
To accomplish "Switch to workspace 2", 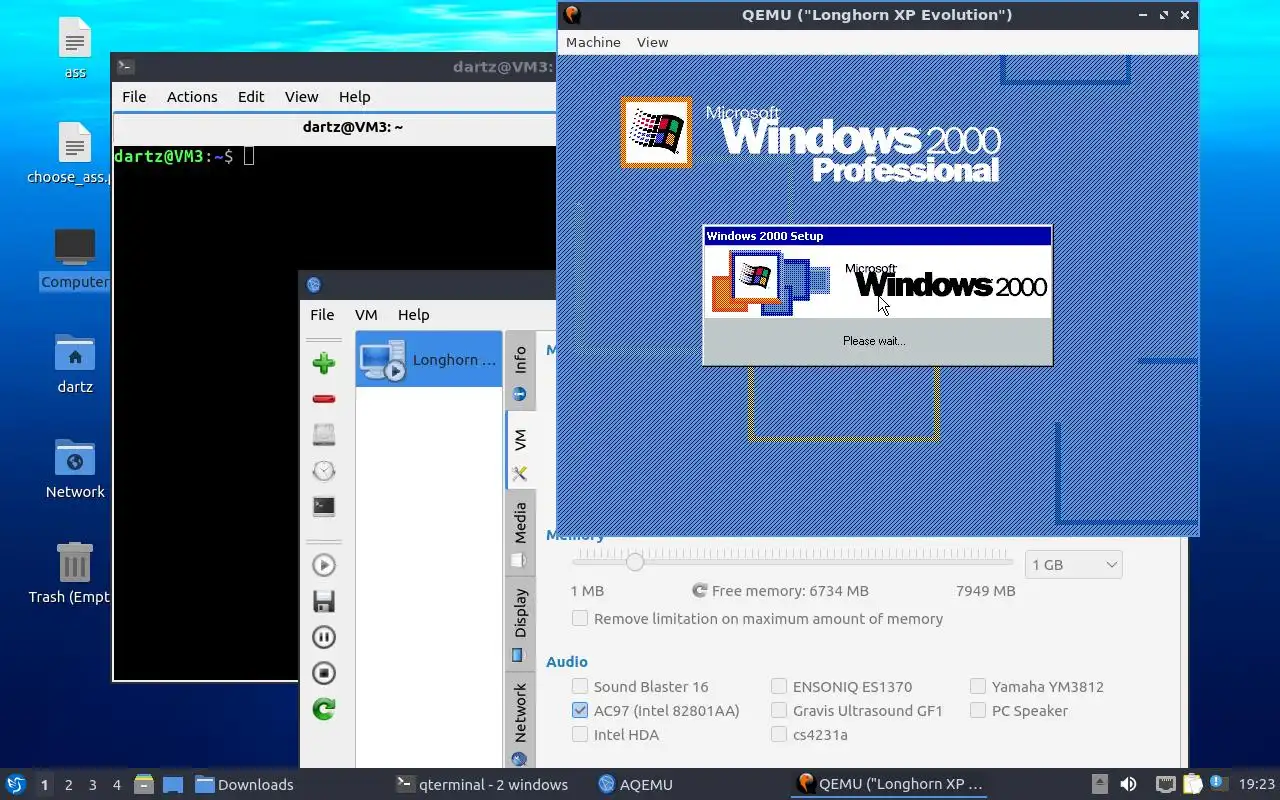I will pyautogui.click(x=68, y=785).
